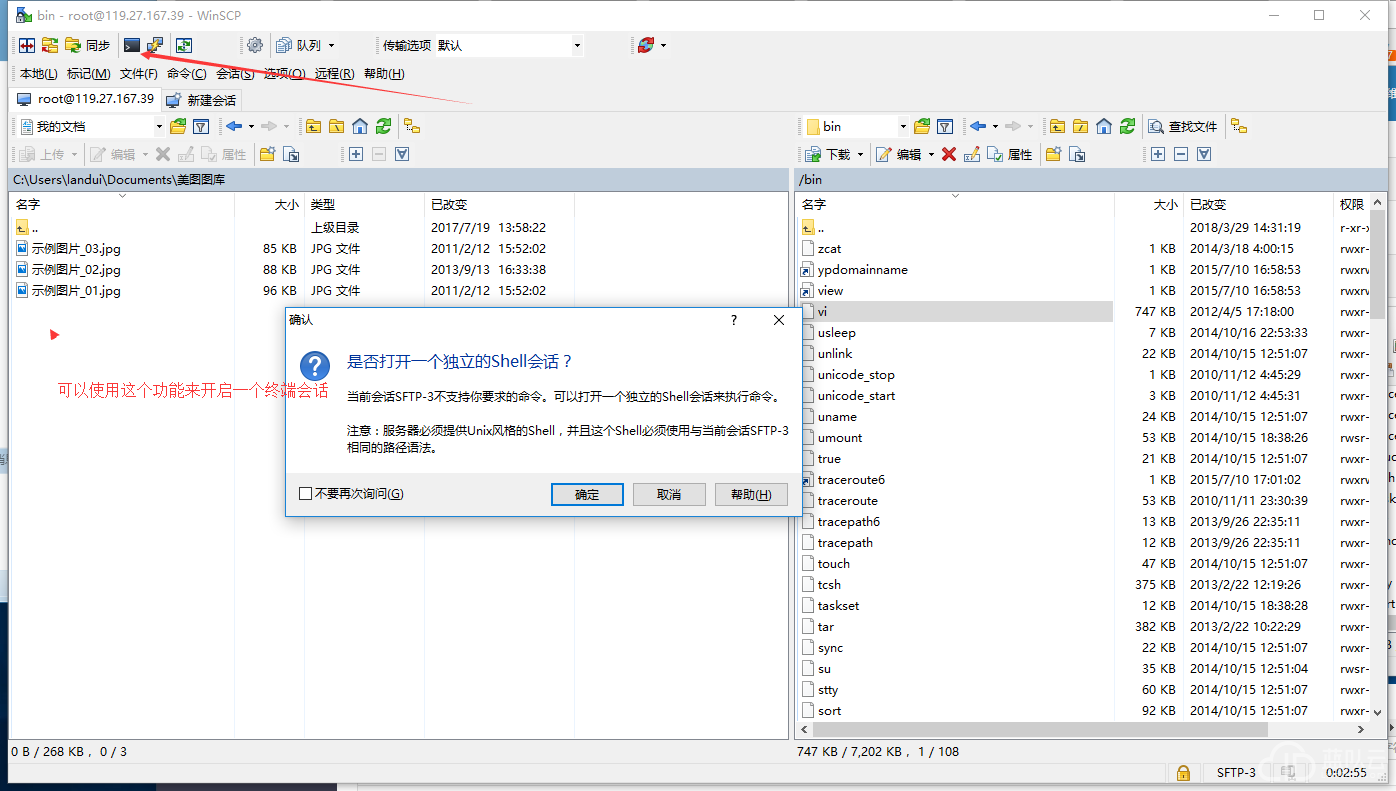Image resolution: width=1396 pixels, height=791 pixels.
Task: Open the 帮助(H) menu
Action: coord(384,74)
